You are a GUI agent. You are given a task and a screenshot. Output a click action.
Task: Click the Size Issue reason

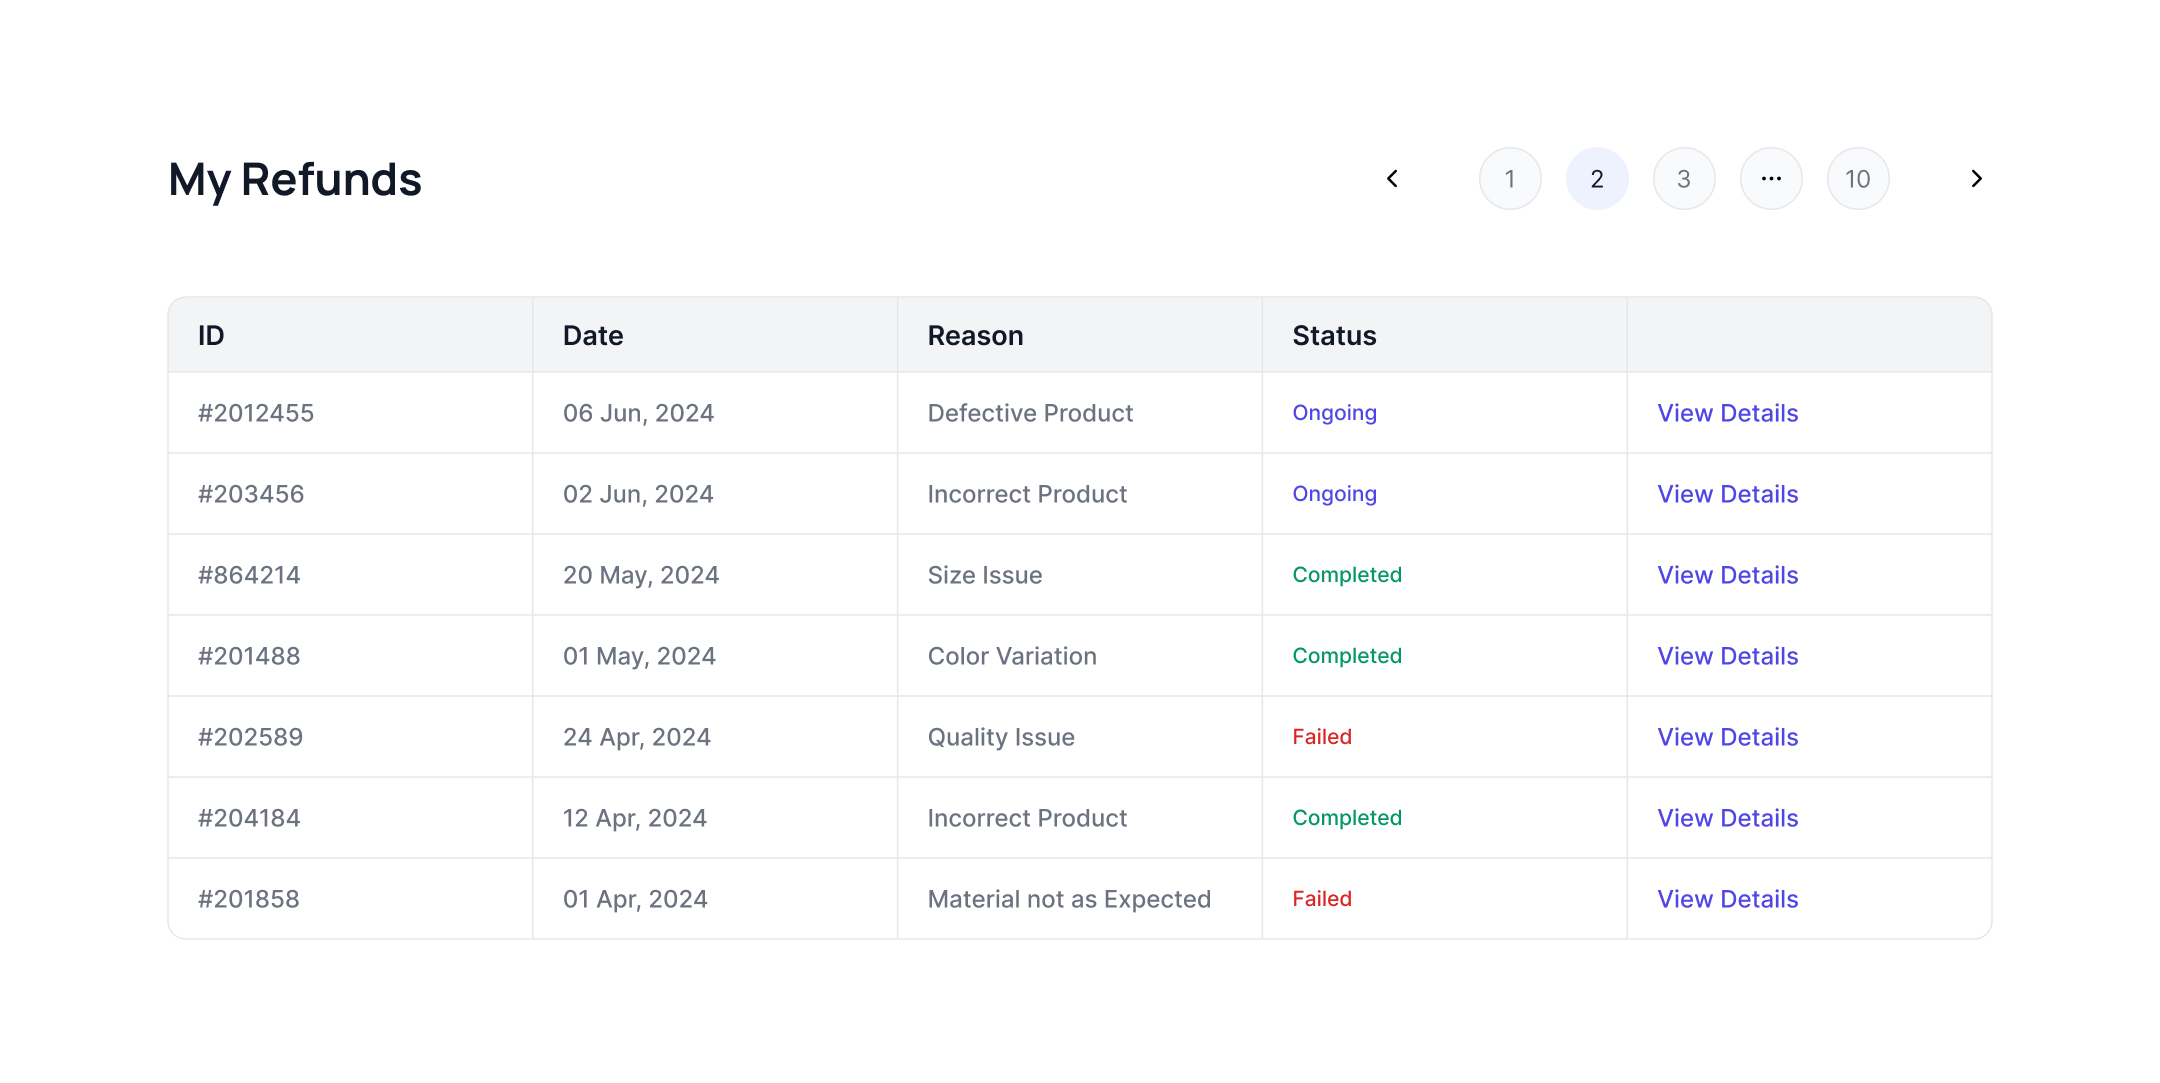(x=985, y=575)
